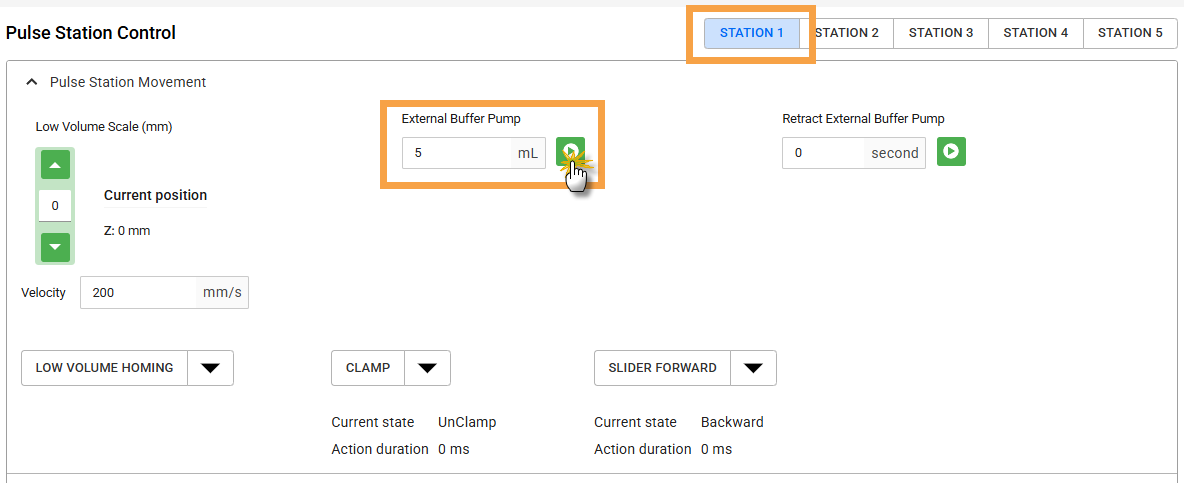Click the Low Volume Scale value box
Image resolution: width=1184 pixels, height=483 pixels.
coord(55,206)
